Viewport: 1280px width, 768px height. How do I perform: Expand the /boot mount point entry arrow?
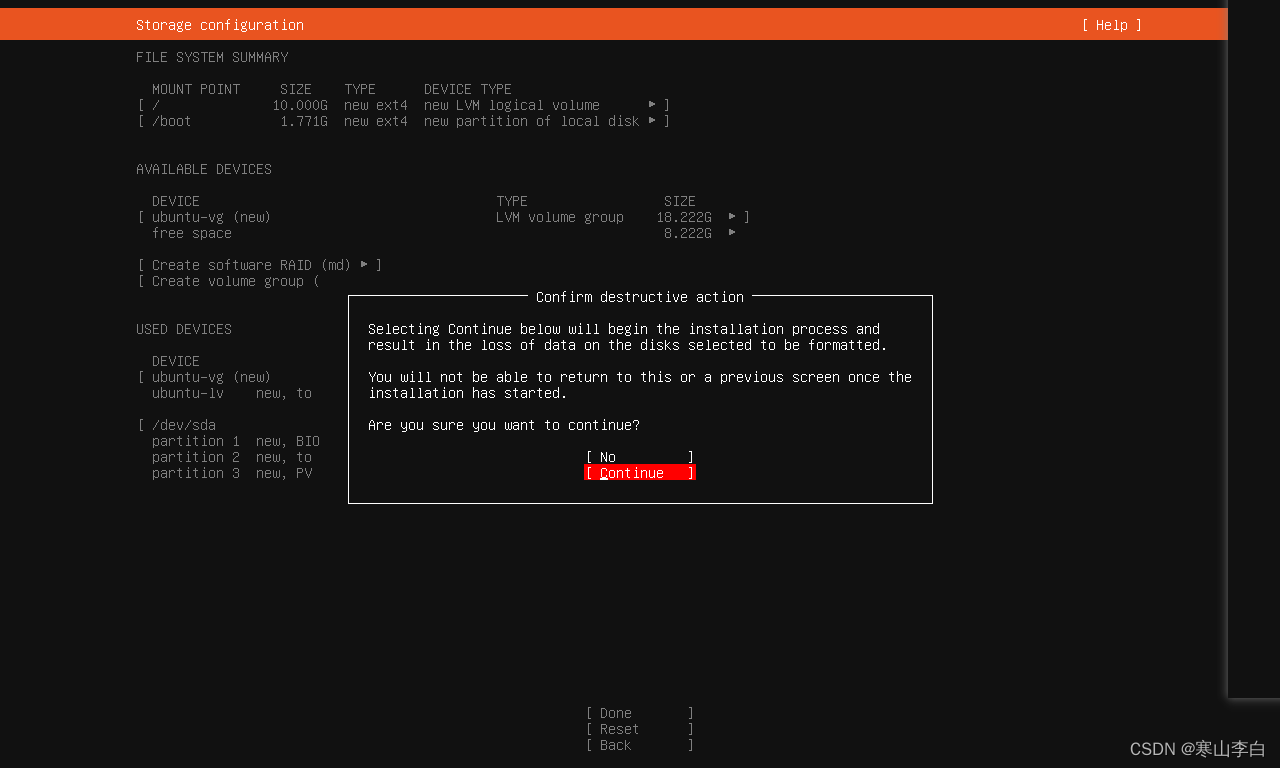652,121
